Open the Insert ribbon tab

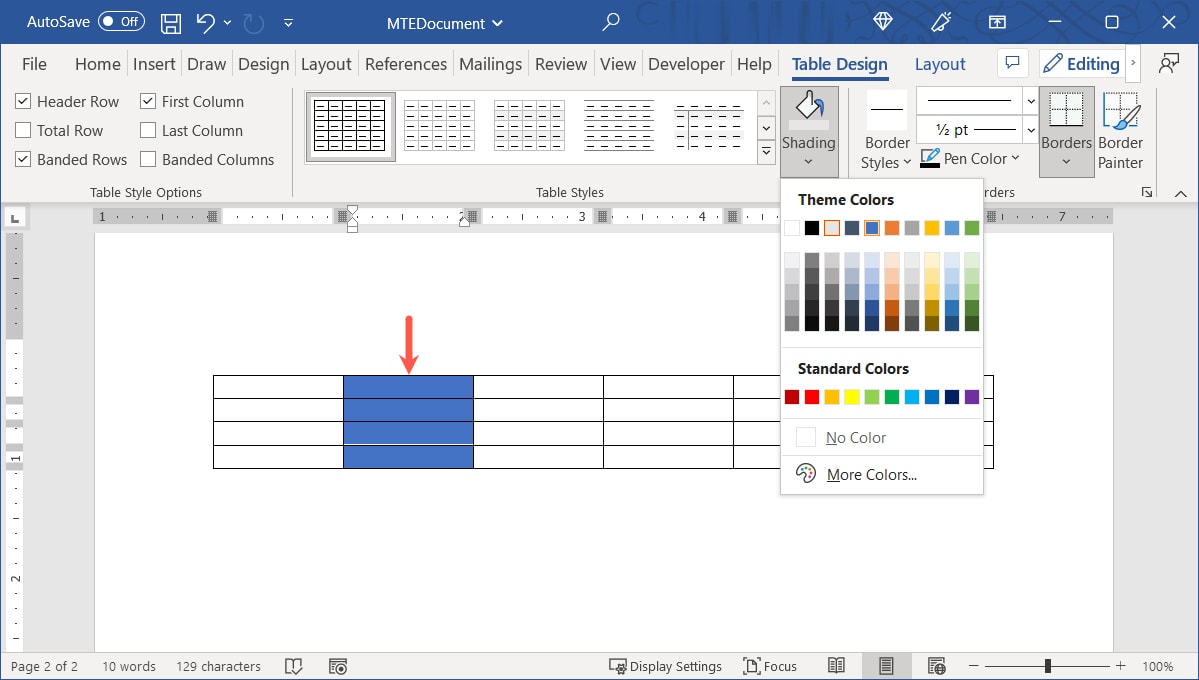coord(154,64)
